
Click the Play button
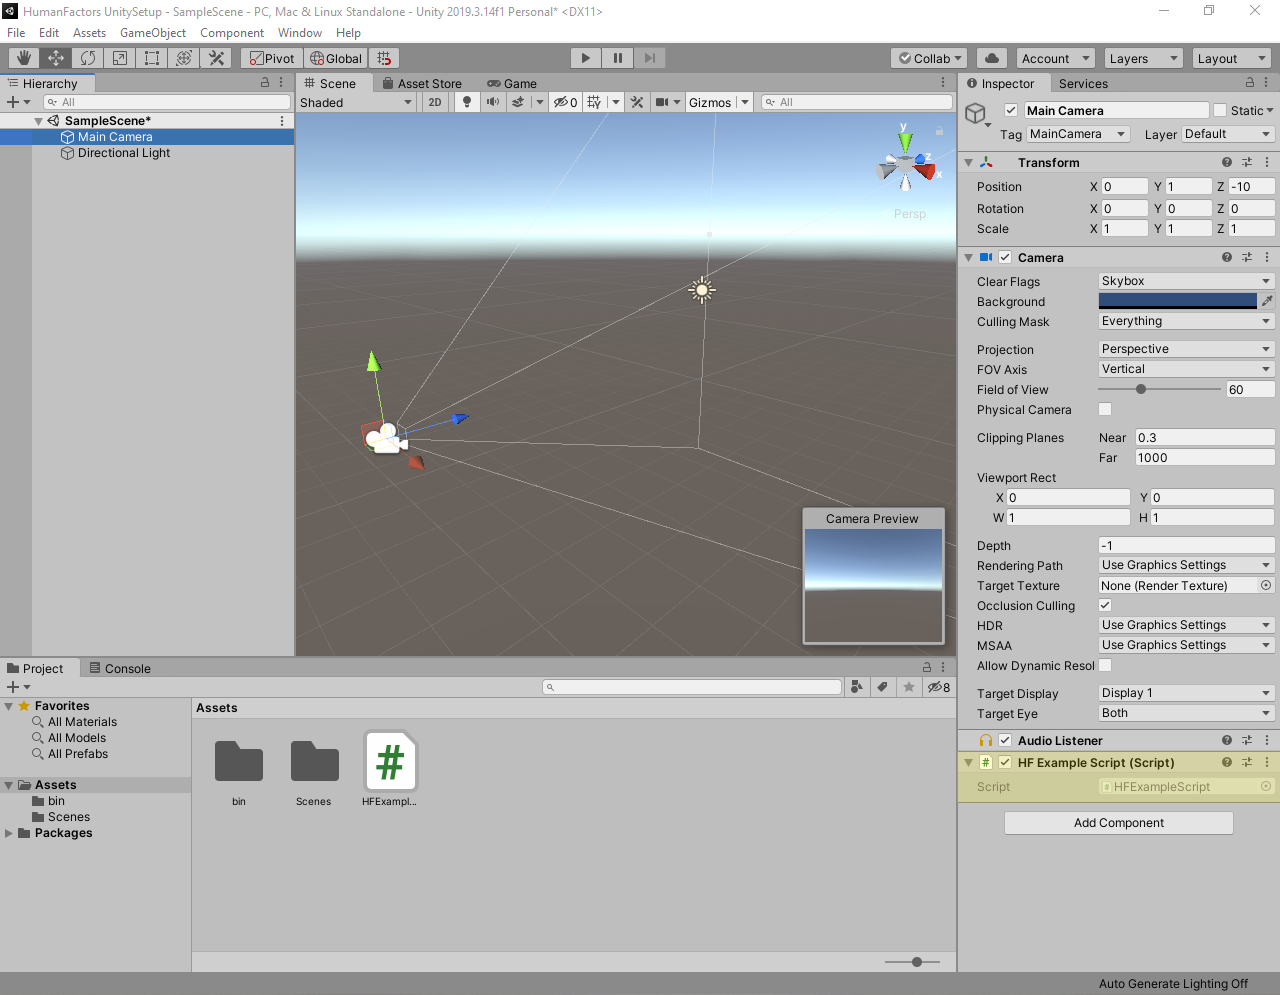coord(586,58)
